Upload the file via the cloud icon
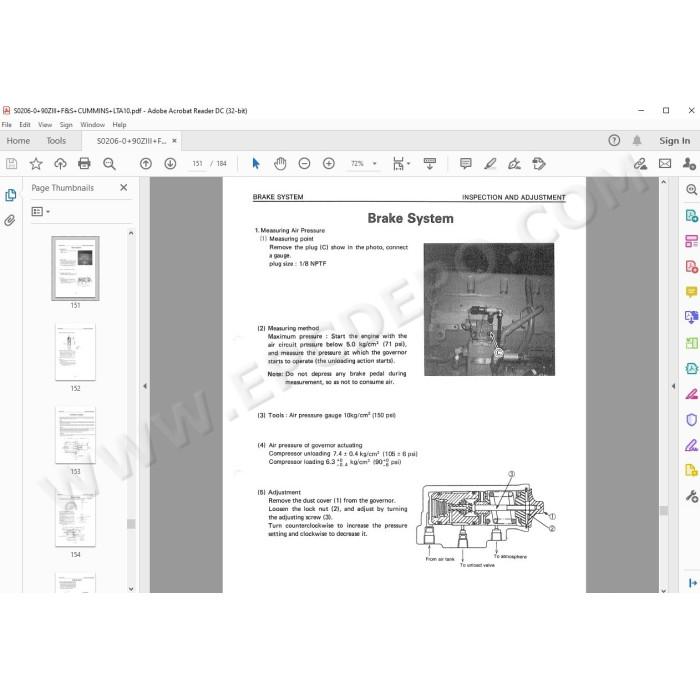This screenshot has width=700, height=700. coord(60,164)
